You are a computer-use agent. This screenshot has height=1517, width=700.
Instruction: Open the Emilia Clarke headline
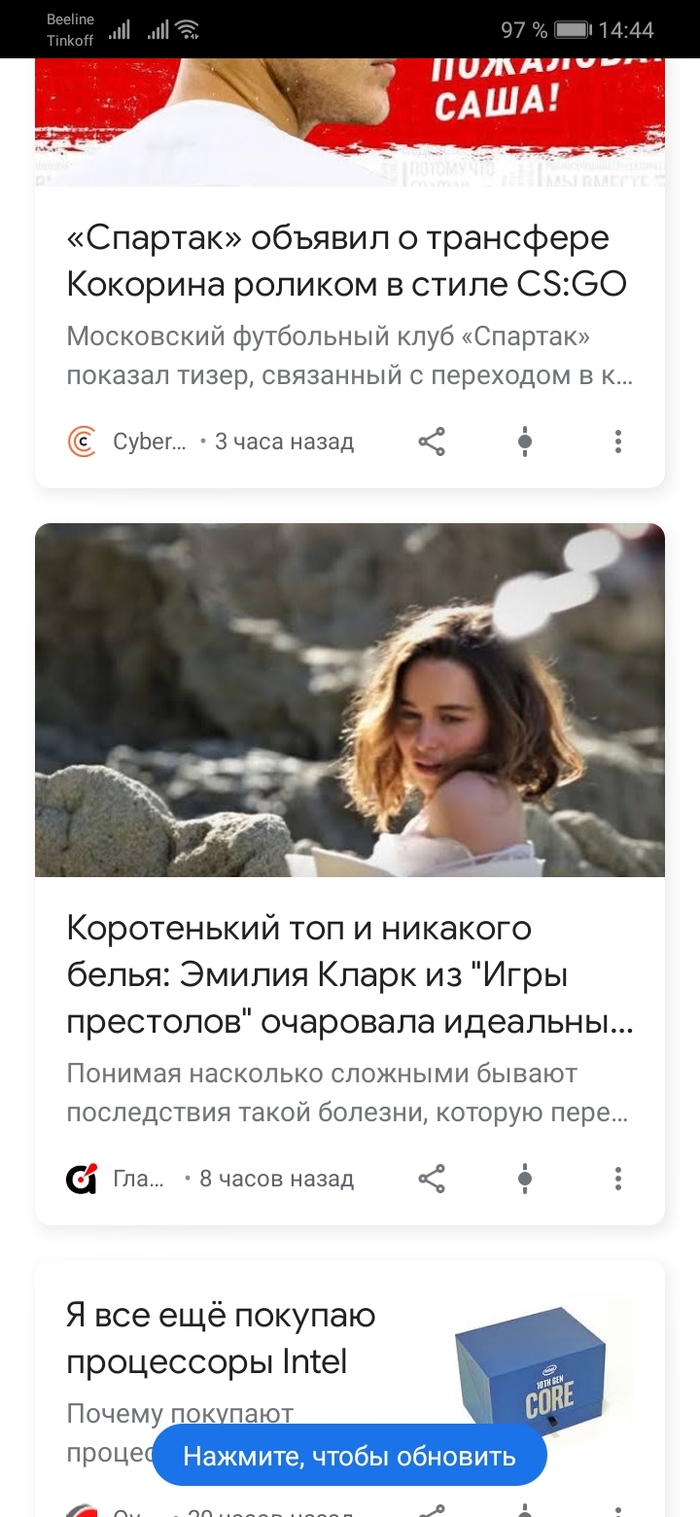tap(350, 975)
